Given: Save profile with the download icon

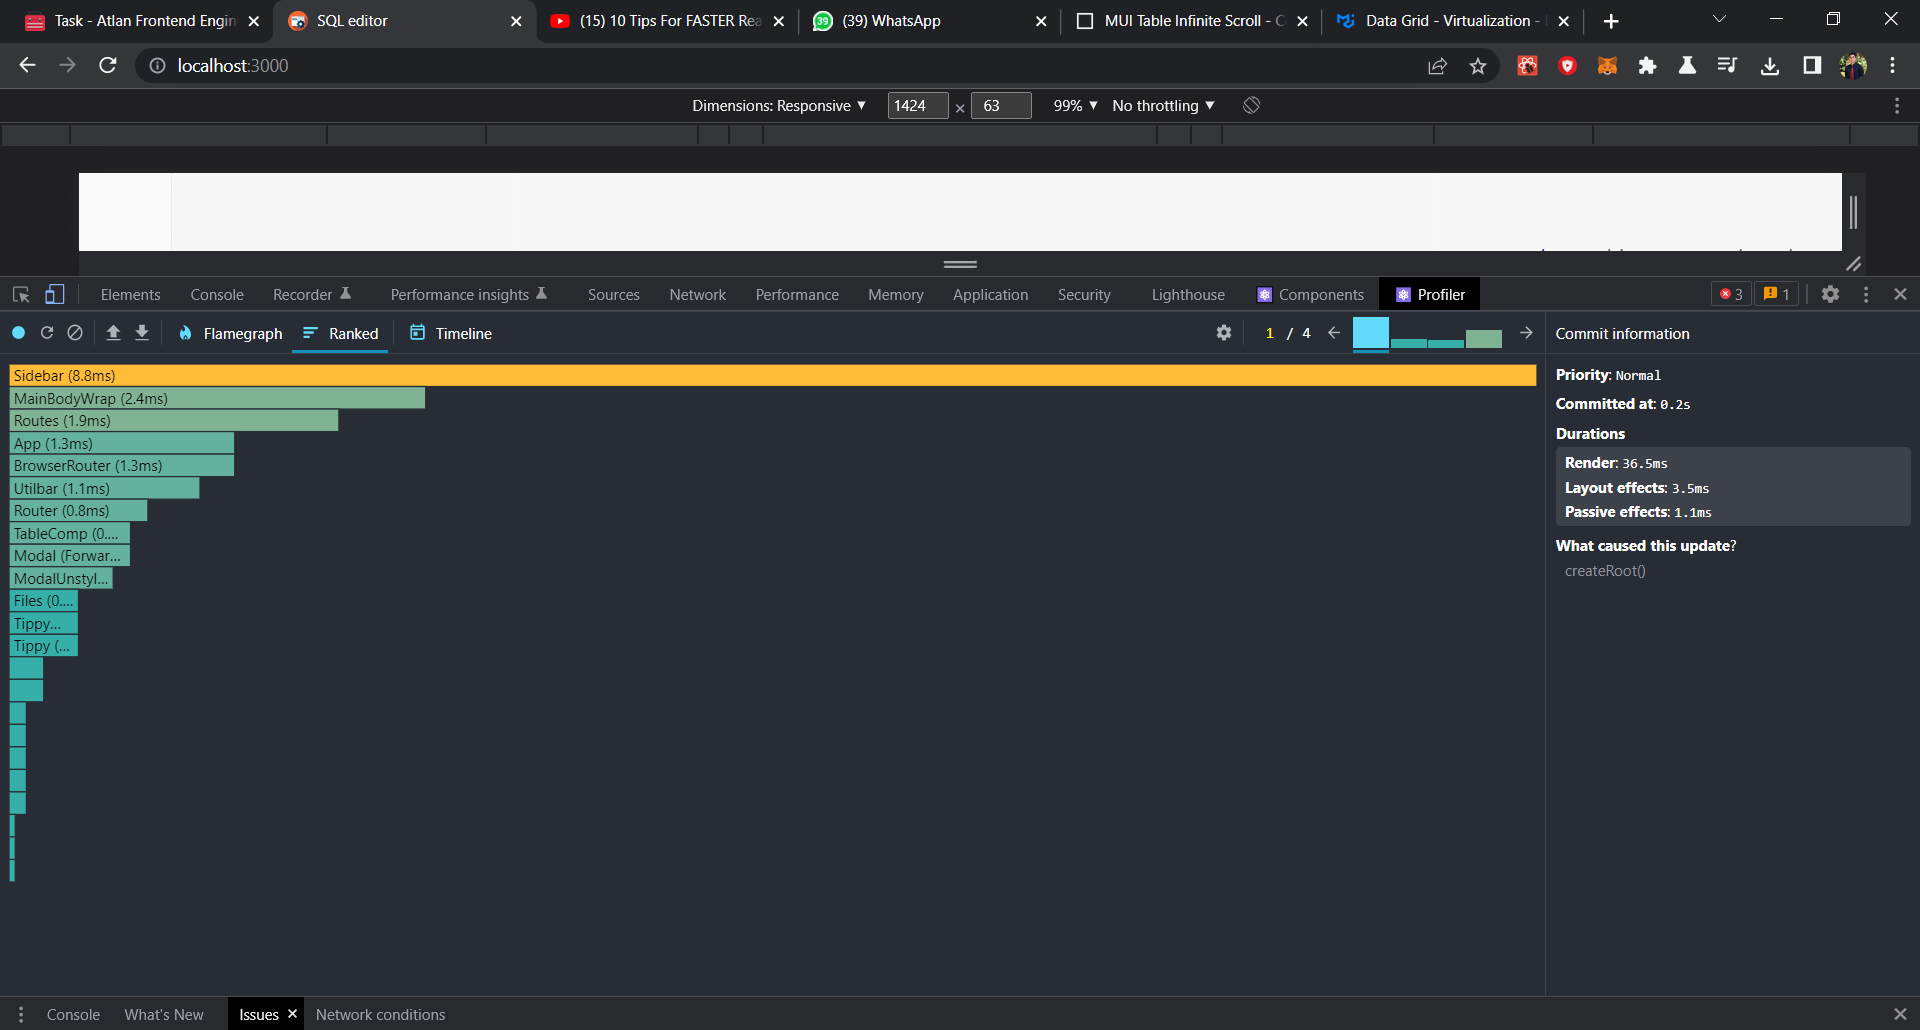Looking at the screenshot, I should click(x=142, y=333).
